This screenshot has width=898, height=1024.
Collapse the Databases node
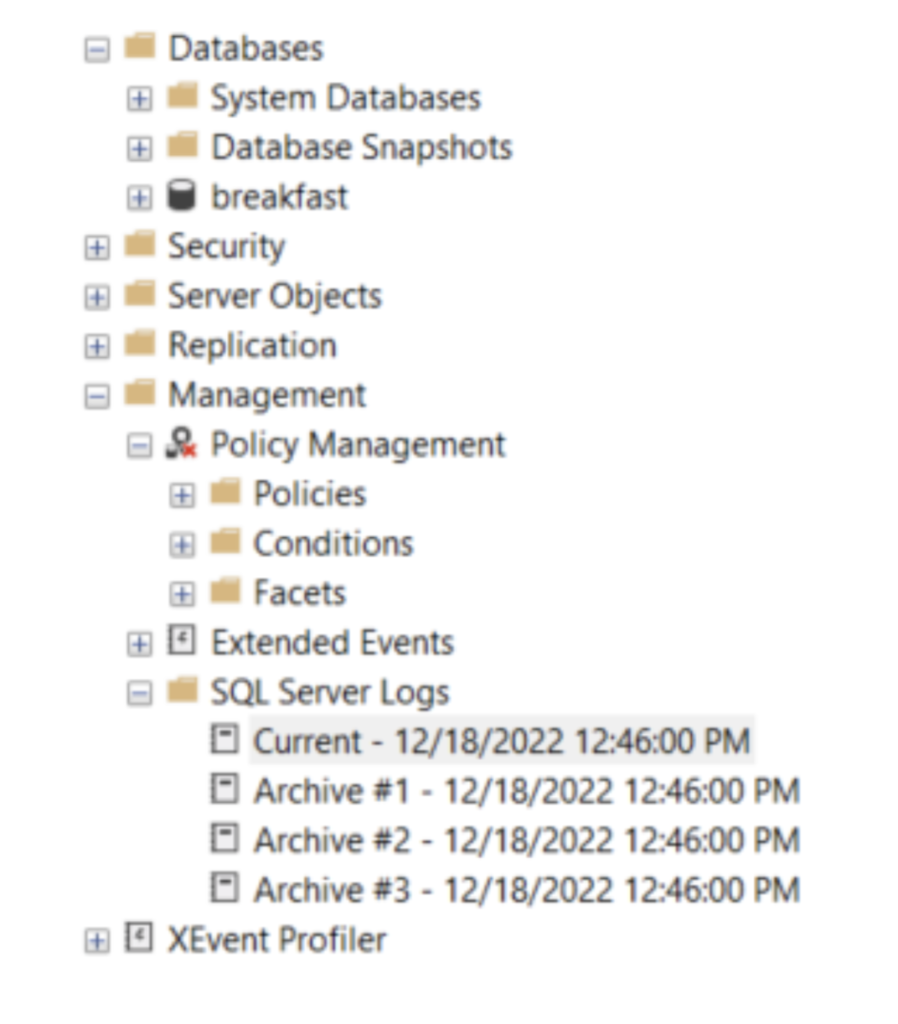click(97, 49)
